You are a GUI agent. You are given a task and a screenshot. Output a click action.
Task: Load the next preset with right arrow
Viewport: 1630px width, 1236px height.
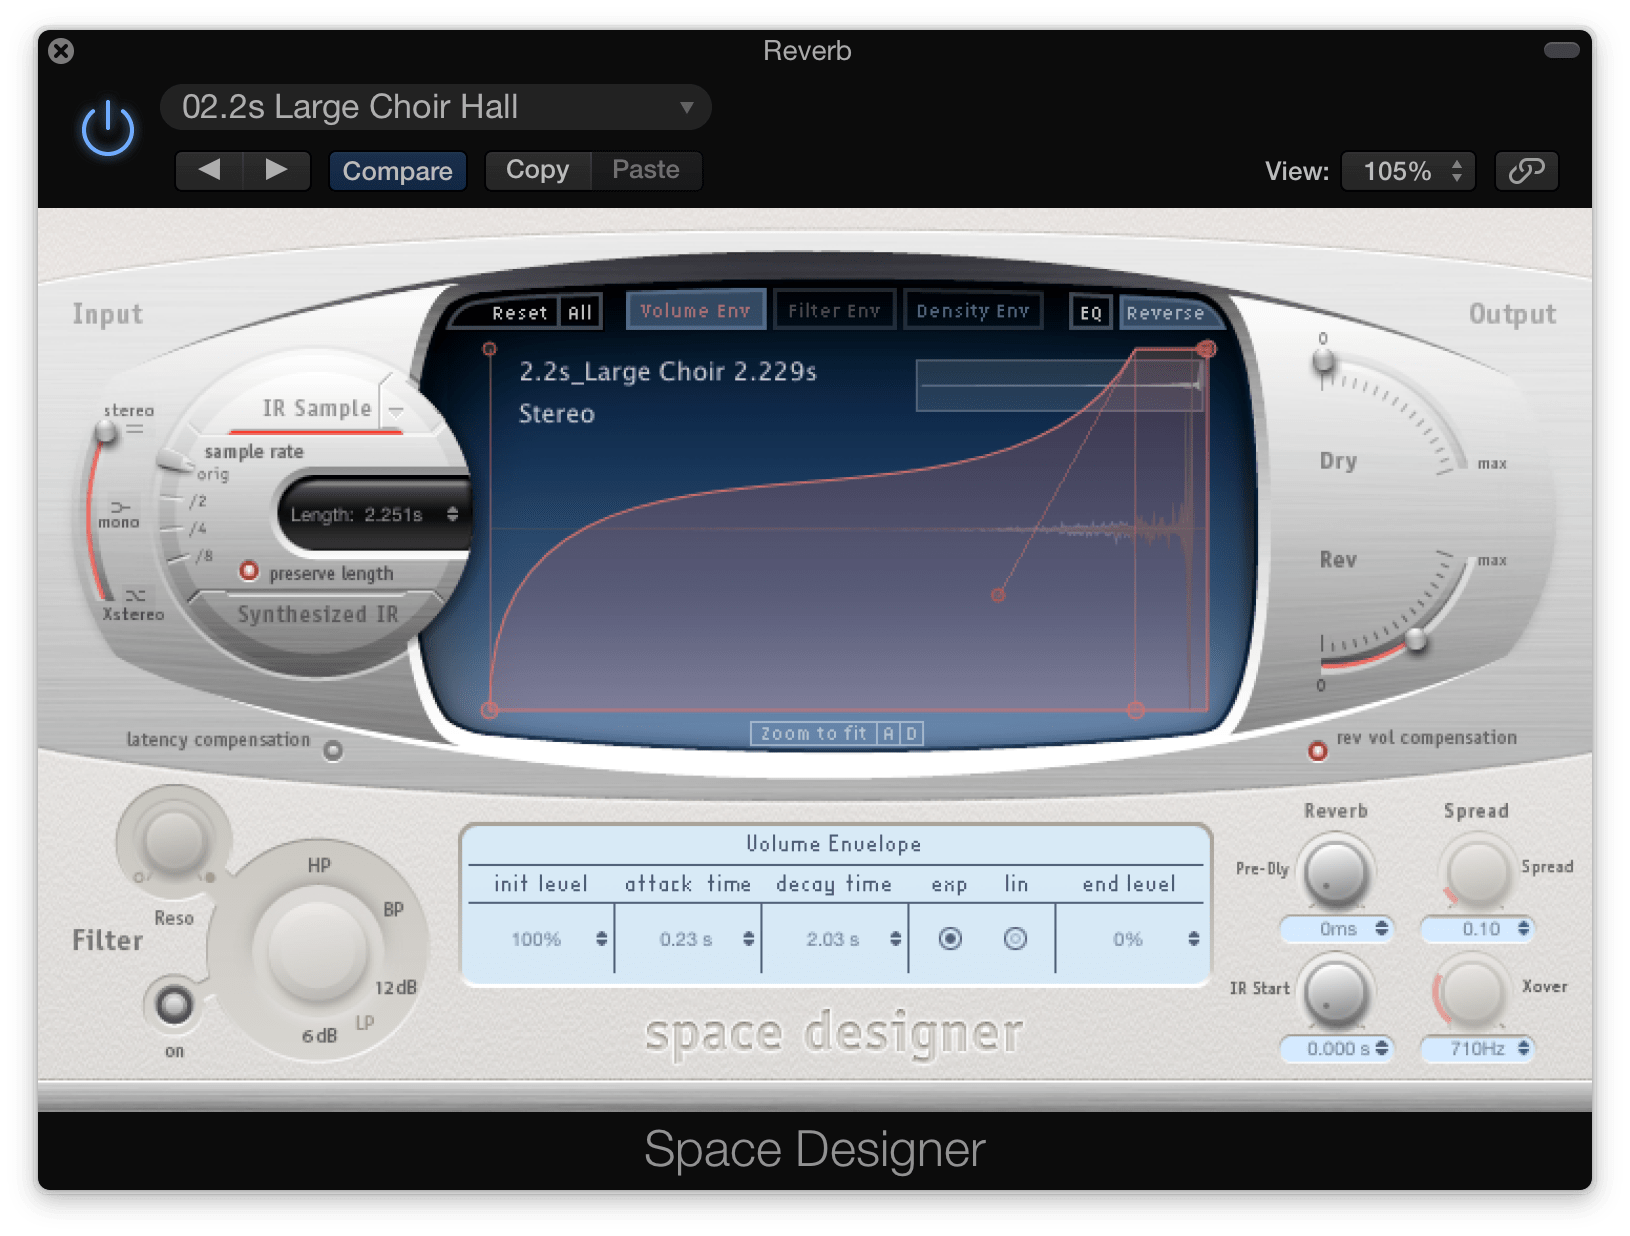coord(276,170)
